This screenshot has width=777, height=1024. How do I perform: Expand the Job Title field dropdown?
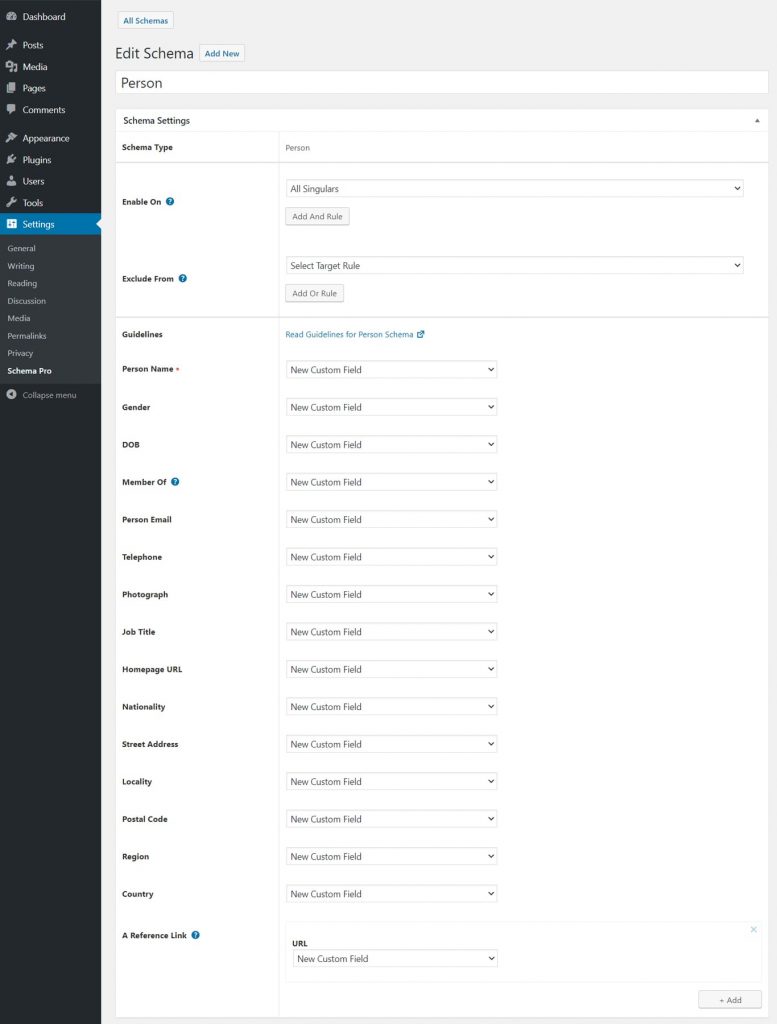click(x=391, y=632)
